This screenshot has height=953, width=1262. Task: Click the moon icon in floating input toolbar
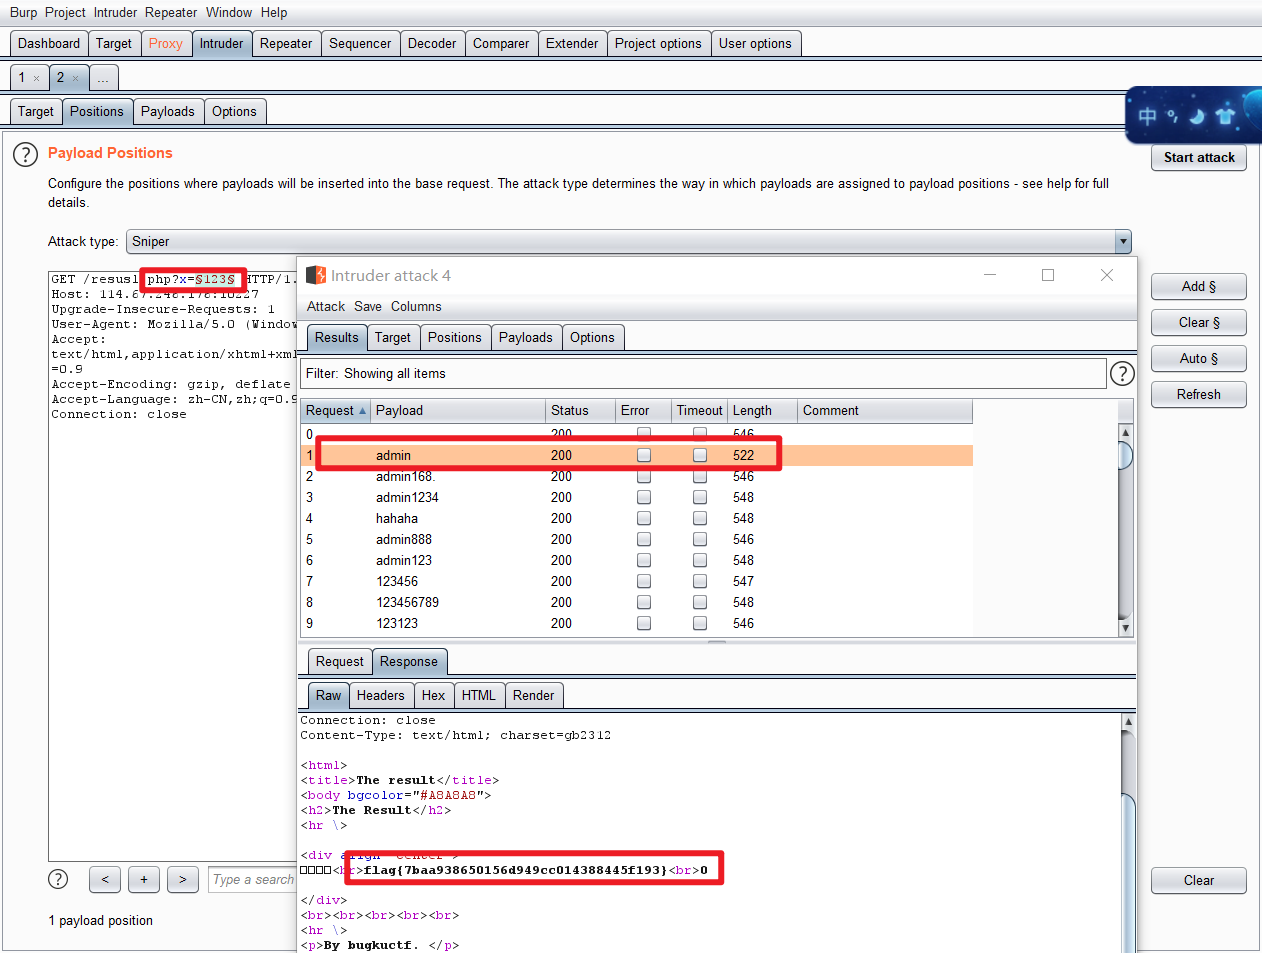[1197, 116]
